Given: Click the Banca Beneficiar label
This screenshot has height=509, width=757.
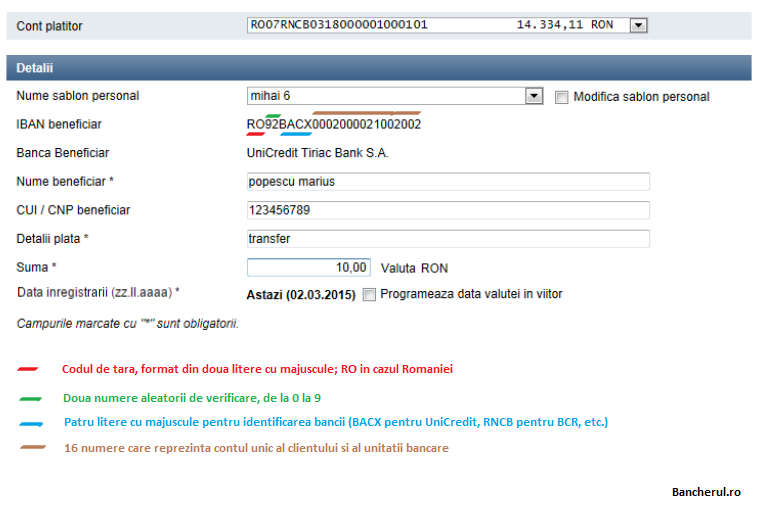Looking at the screenshot, I should click(63, 153).
